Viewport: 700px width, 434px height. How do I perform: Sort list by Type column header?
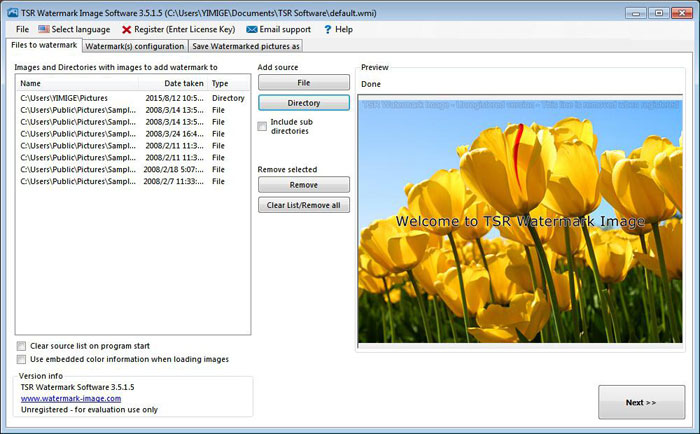pyautogui.click(x=229, y=83)
